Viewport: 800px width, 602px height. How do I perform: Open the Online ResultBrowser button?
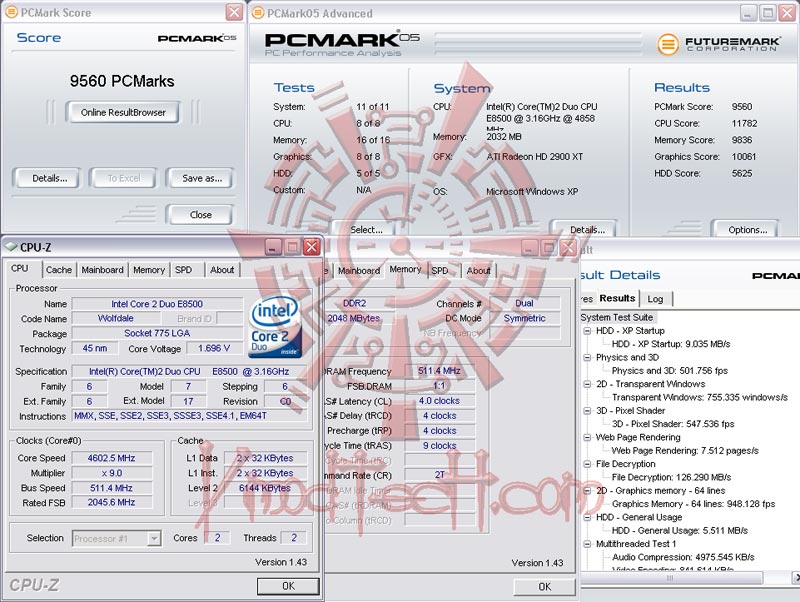click(122, 112)
